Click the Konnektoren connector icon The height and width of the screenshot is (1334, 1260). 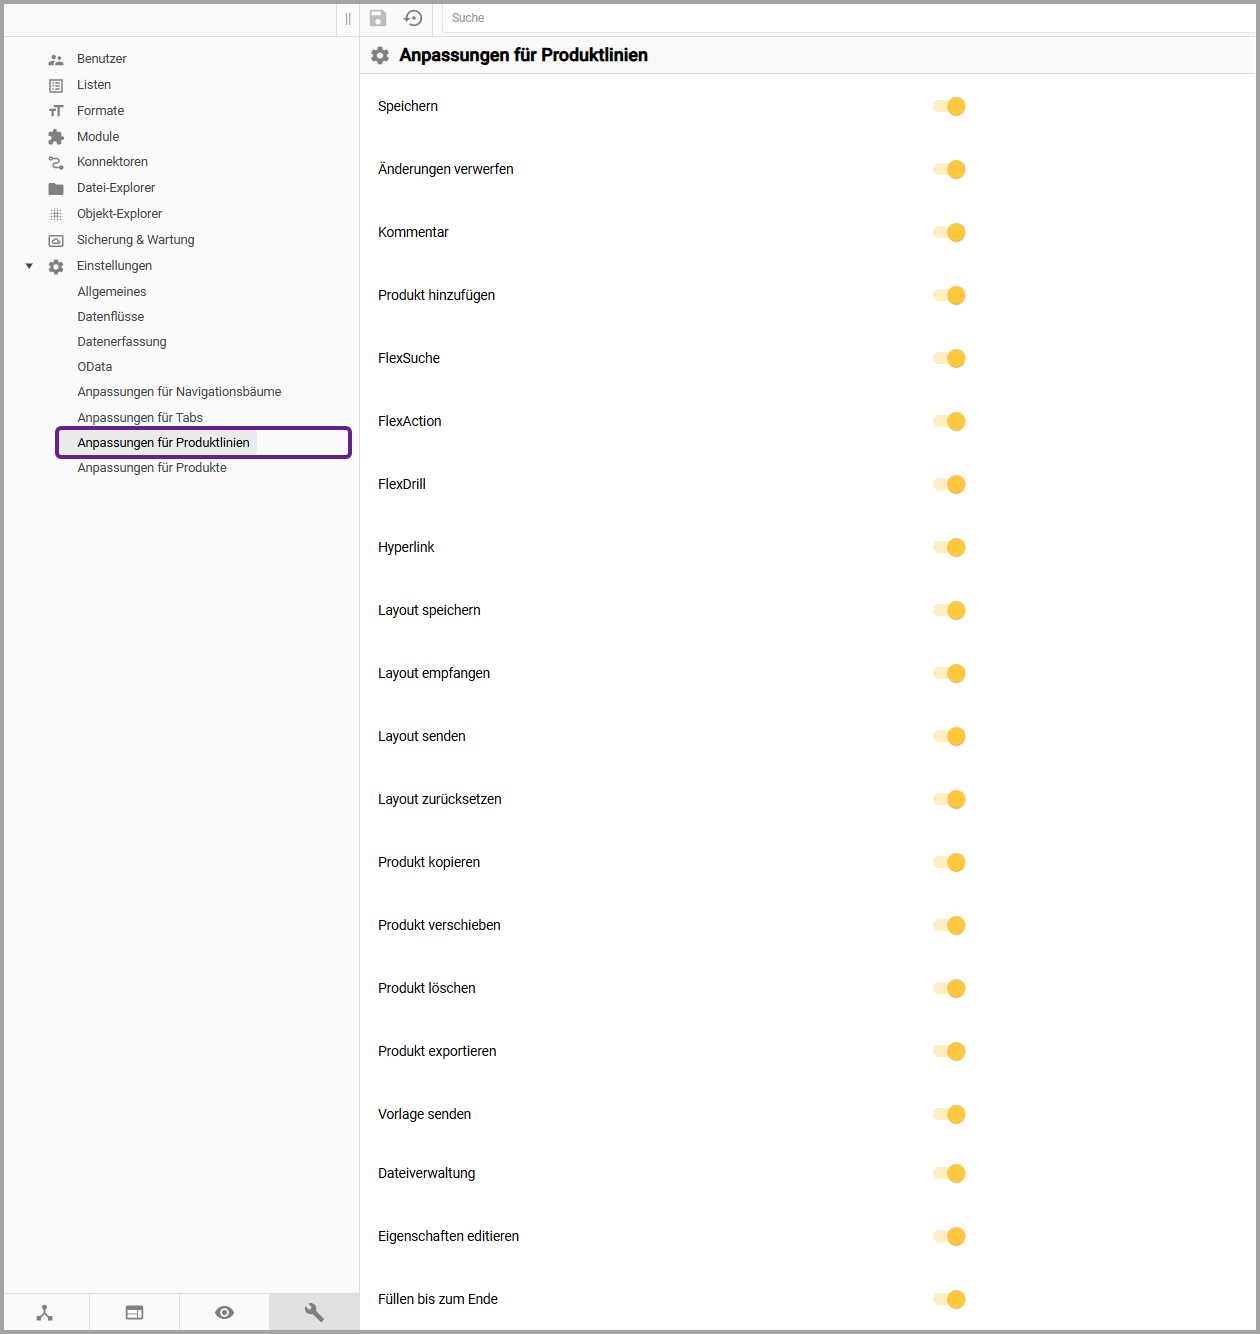coord(56,162)
